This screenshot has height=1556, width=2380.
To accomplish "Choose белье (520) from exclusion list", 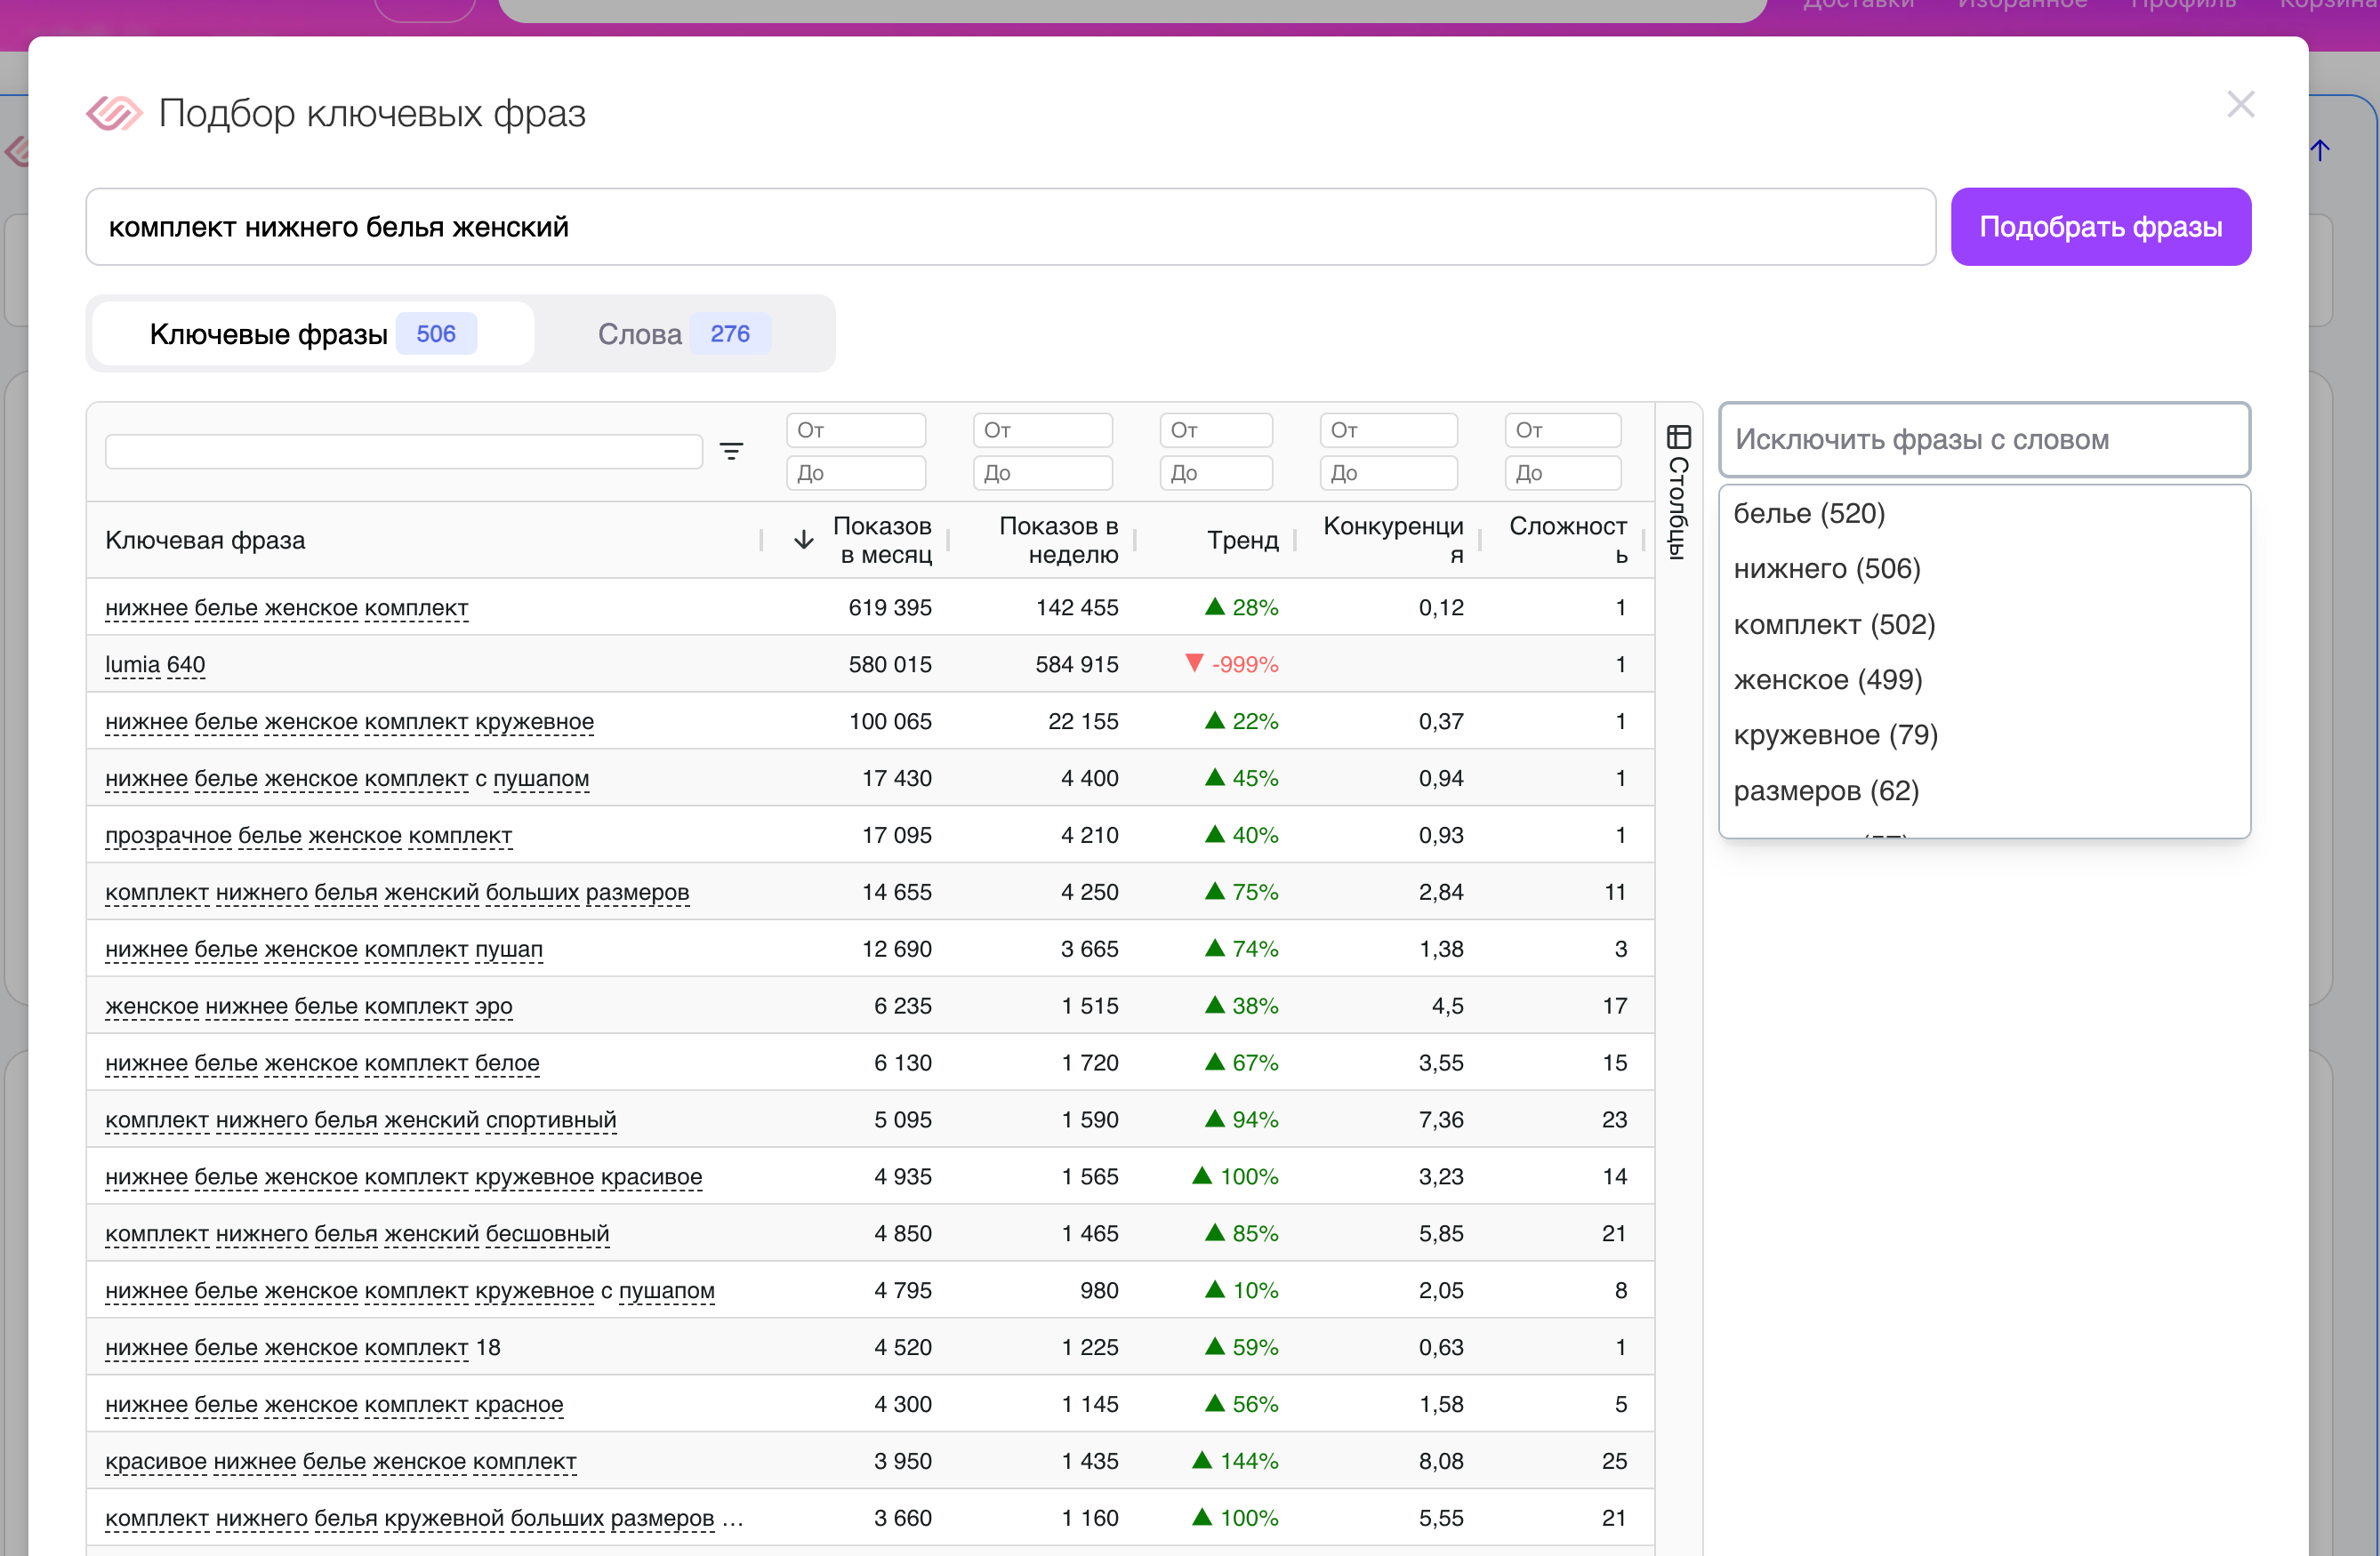I will (1808, 513).
